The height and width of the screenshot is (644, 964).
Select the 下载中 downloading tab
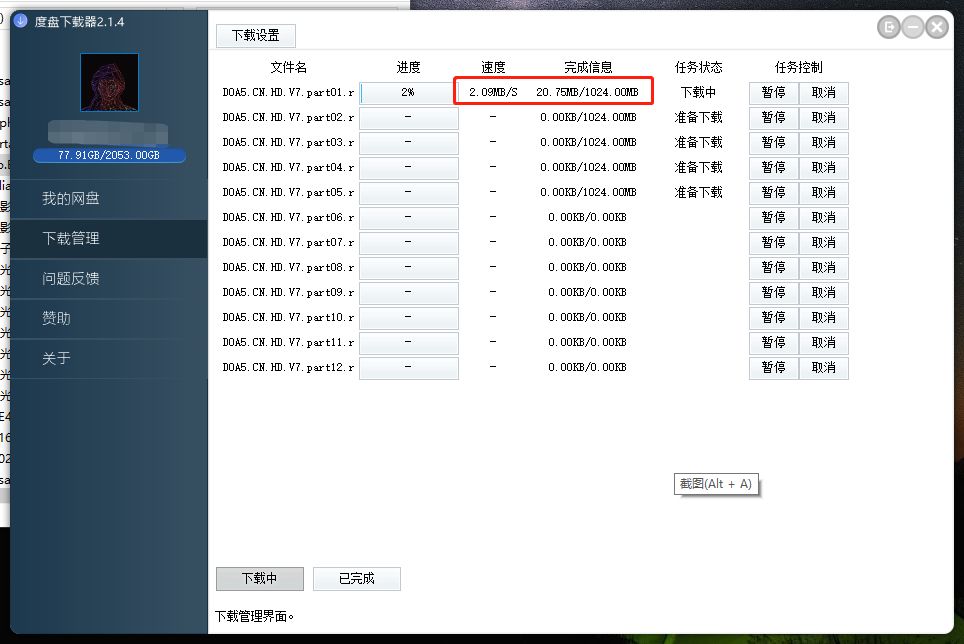click(x=259, y=578)
